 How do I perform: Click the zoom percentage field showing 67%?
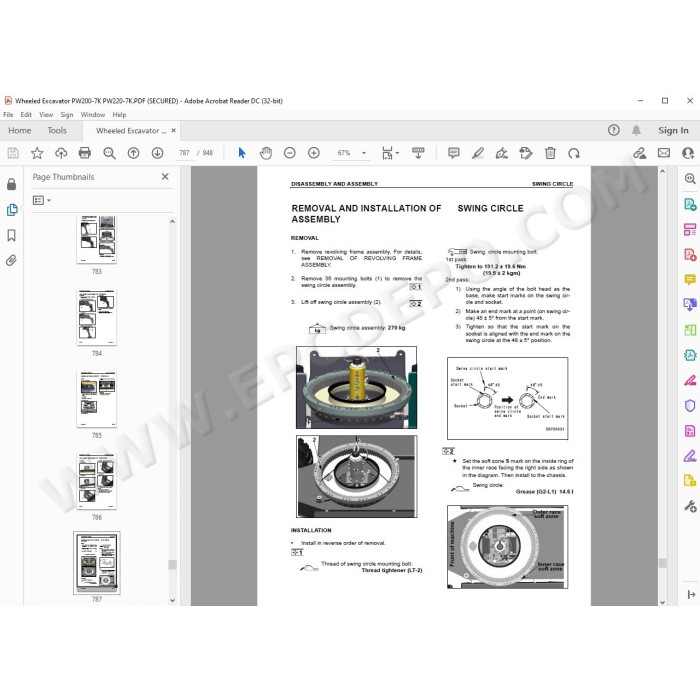point(344,153)
